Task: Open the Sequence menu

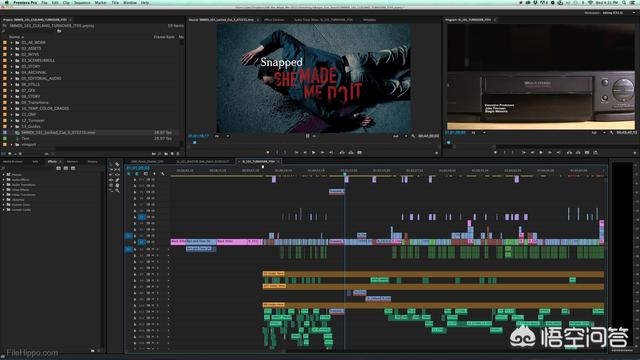Action: click(x=82, y=2)
